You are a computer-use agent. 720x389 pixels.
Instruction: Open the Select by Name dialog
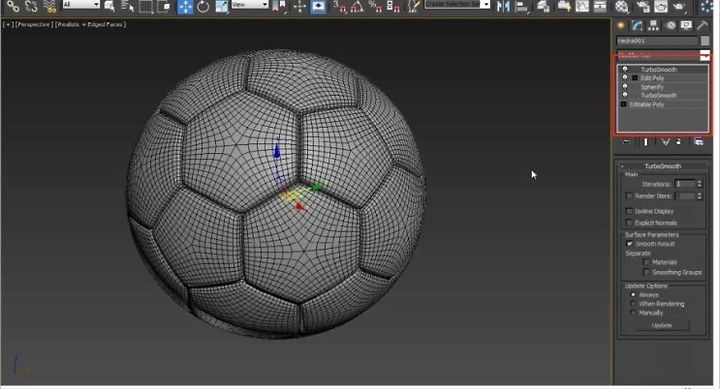127,6
